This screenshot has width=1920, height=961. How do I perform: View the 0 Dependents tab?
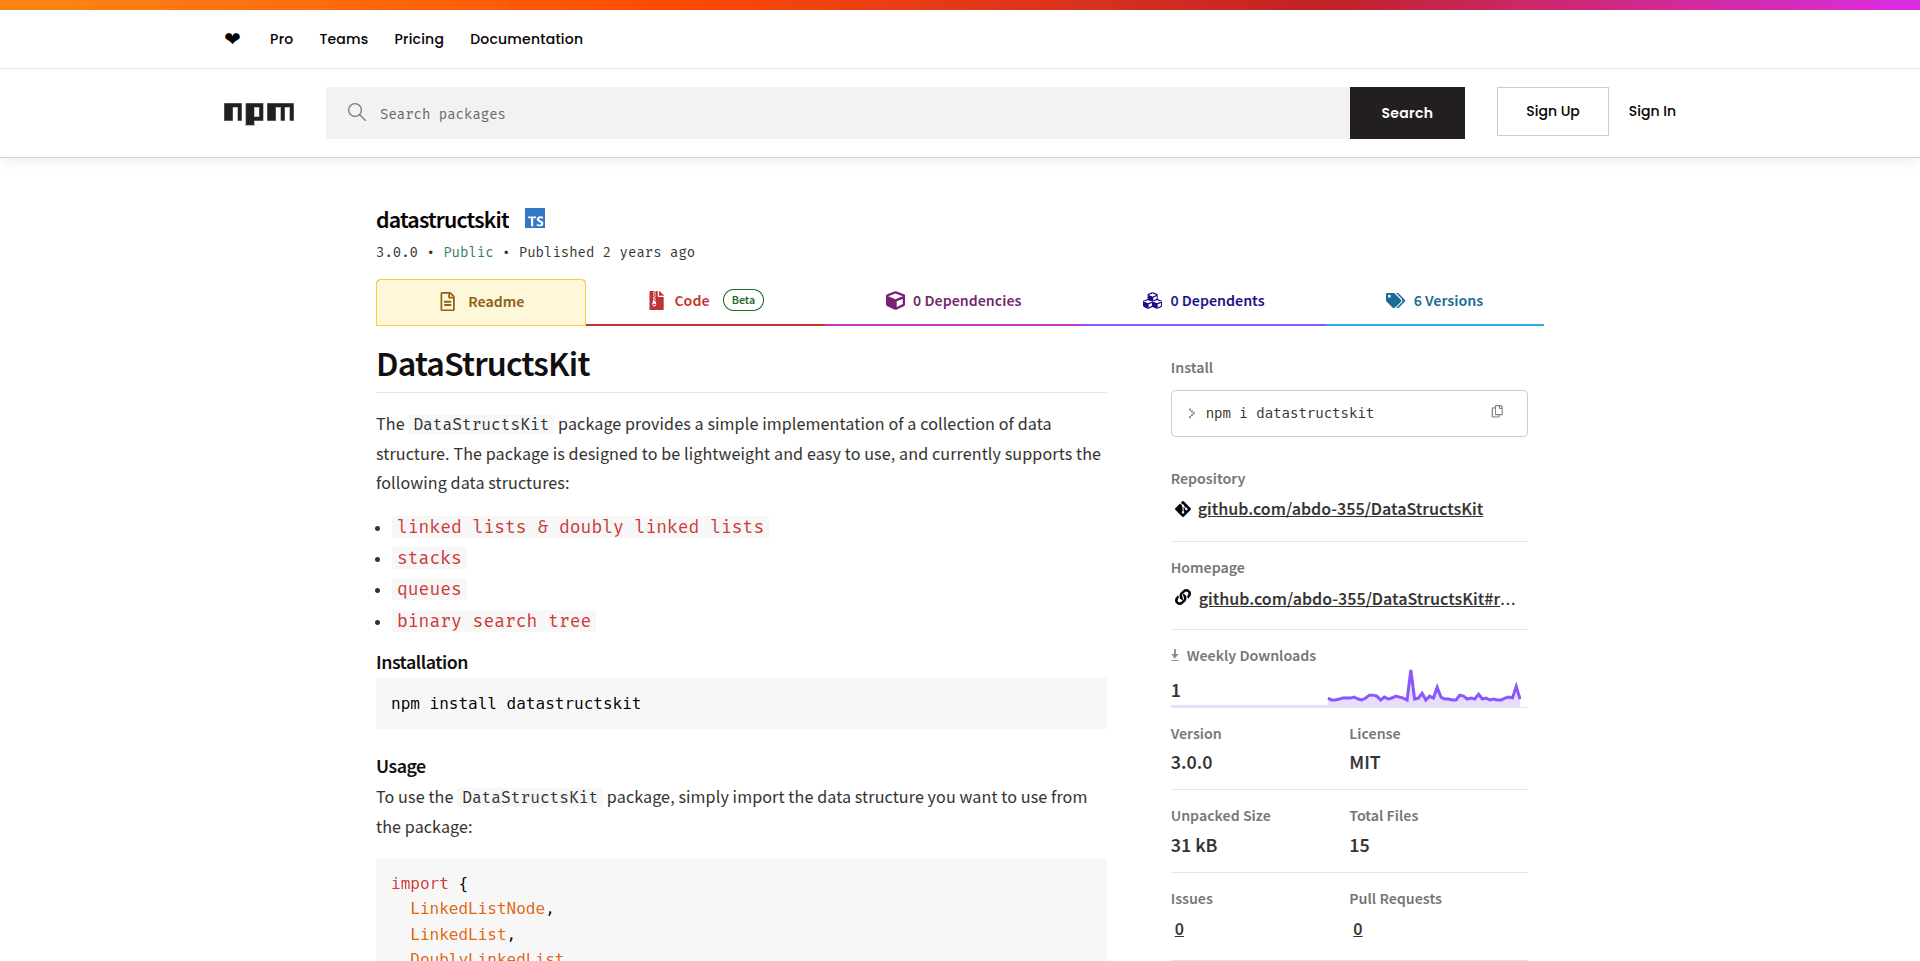(x=1217, y=300)
